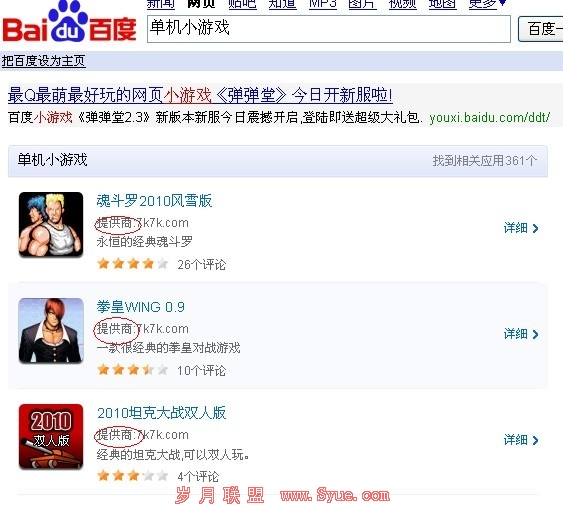The height and width of the screenshot is (505, 563).
Task: Open the 弹弹堂 sponsored ad headline link
Action: [x=200, y=96]
